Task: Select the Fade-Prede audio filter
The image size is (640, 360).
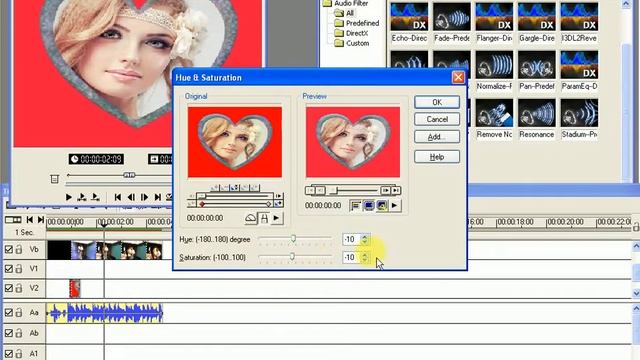Action: tap(451, 22)
